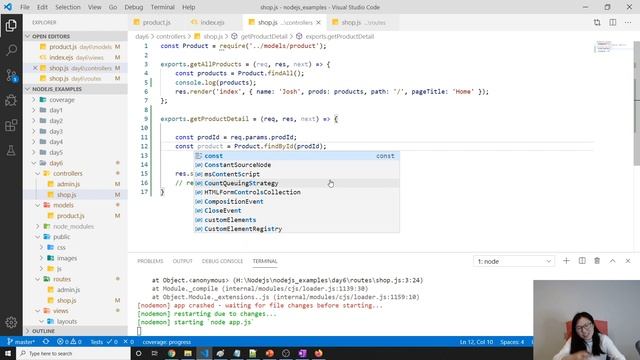Image resolution: width=640 pixels, height=360 pixels.
Task: Click Ln 12, Col 10 in status bar
Action: tap(476, 342)
